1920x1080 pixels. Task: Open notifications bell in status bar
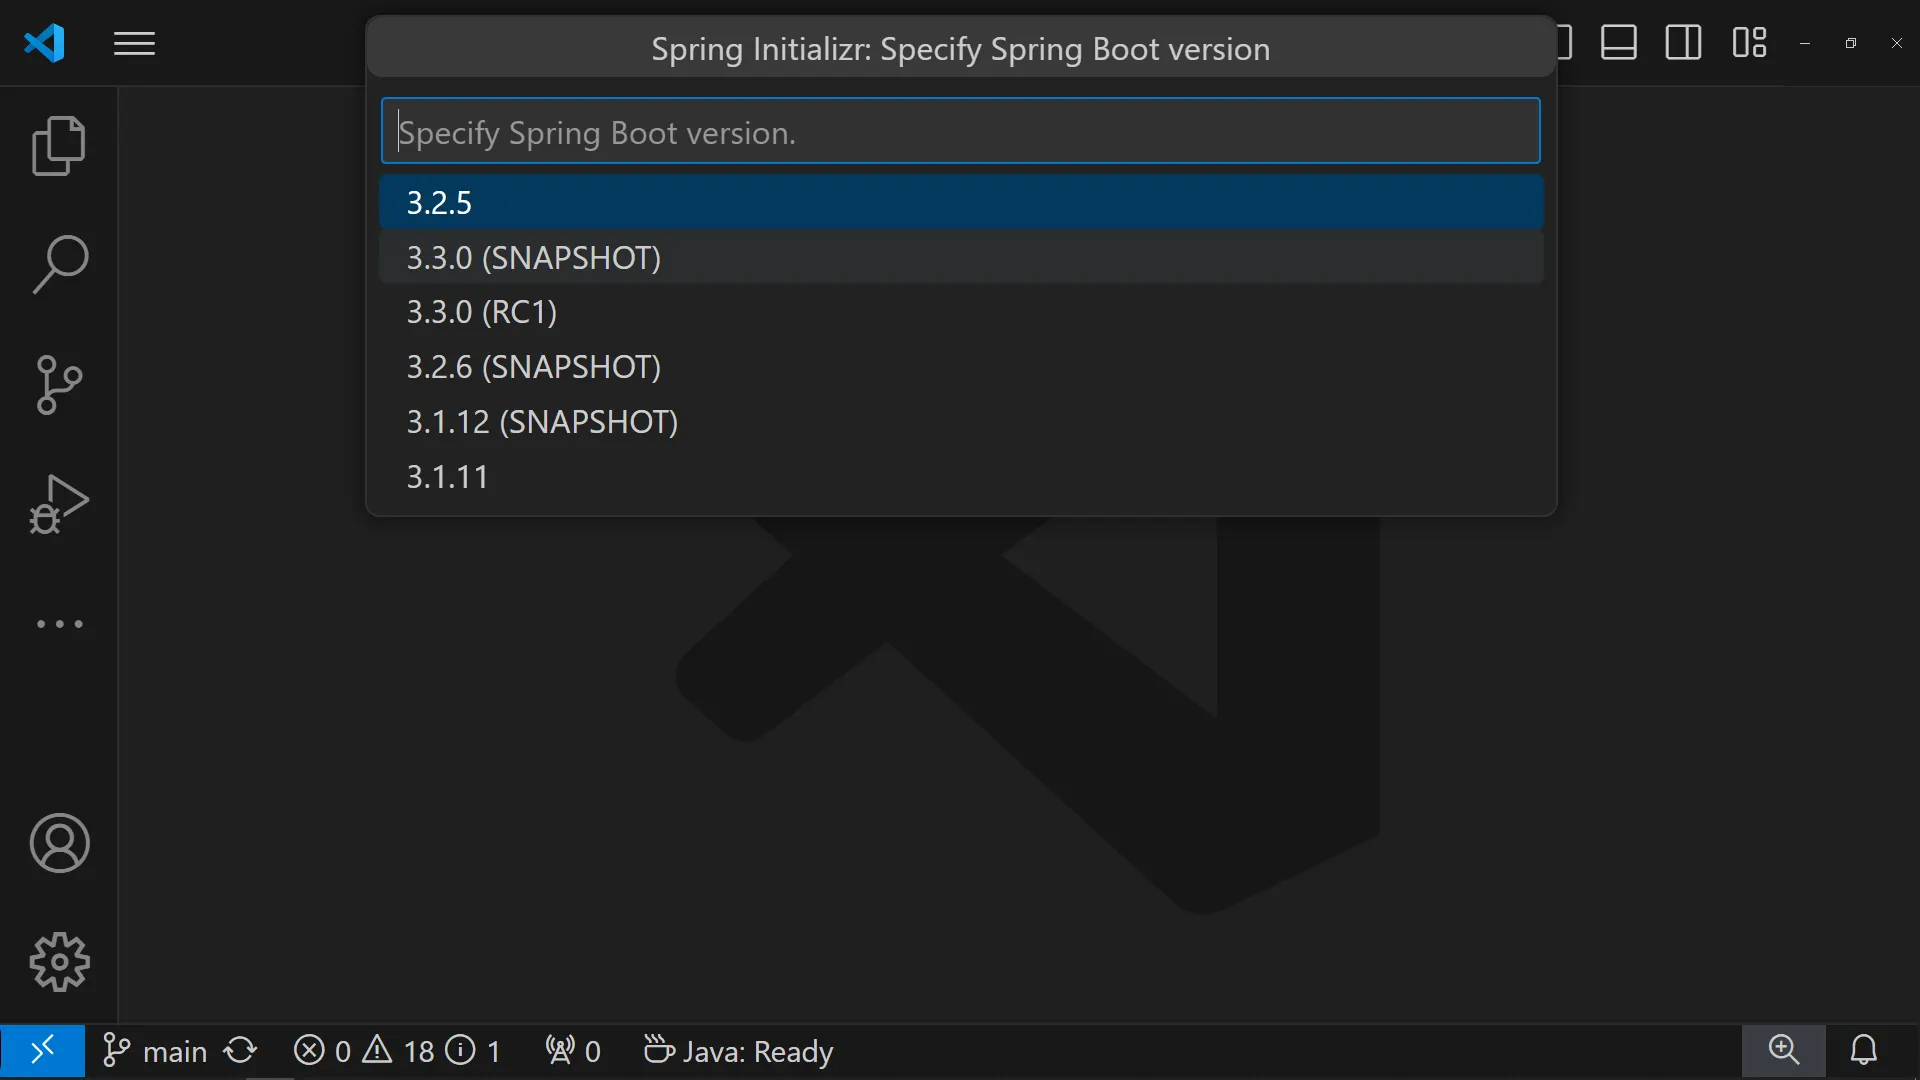1863,1050
